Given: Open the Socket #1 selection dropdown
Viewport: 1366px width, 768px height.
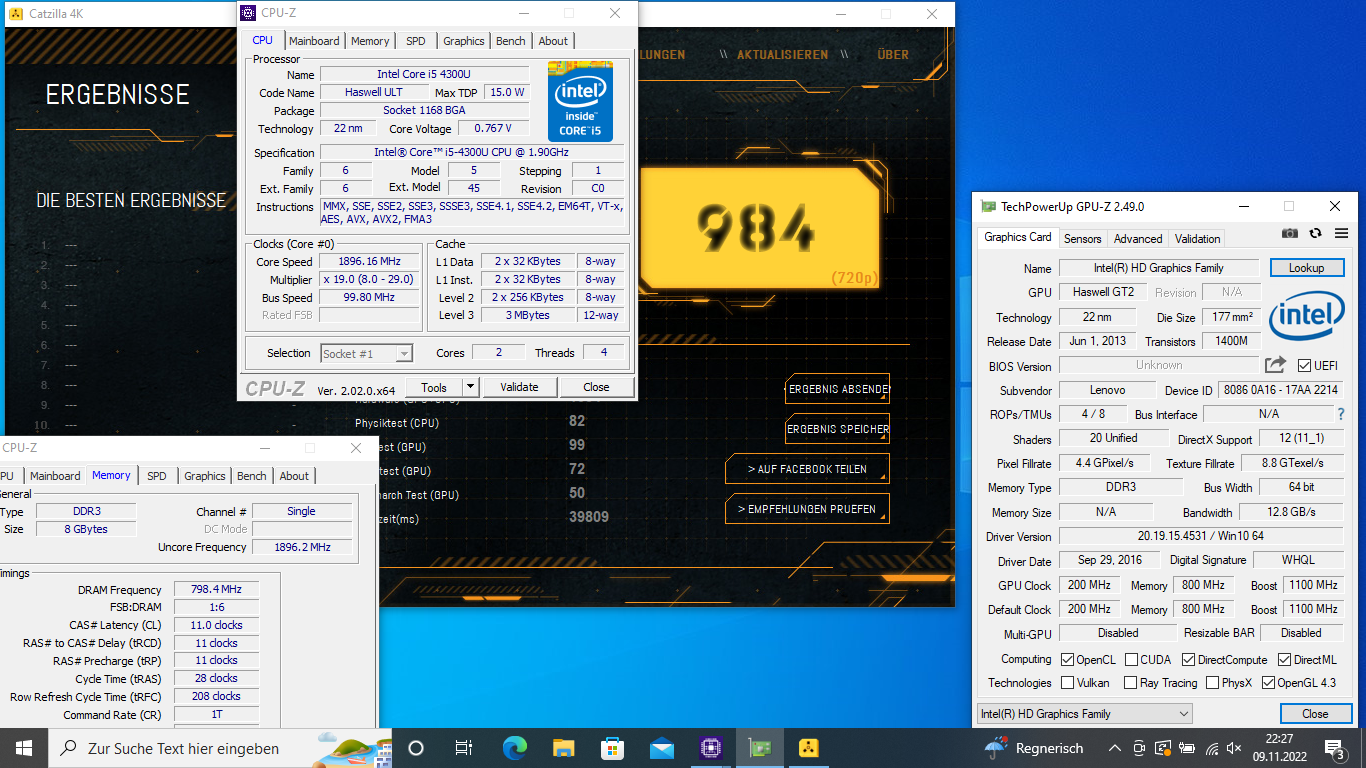Looking at the screenshot, I should [367, 353].
